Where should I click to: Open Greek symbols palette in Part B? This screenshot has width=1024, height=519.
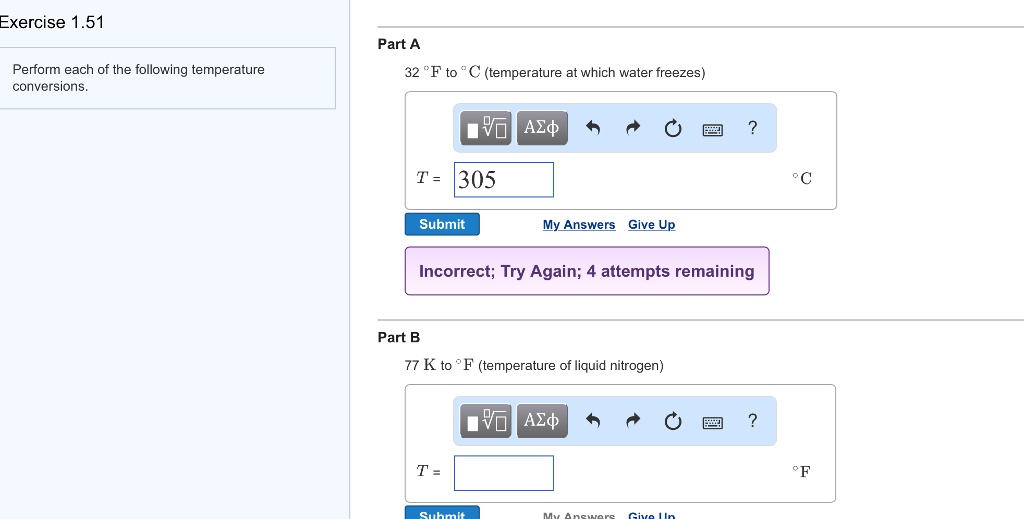[x=541, y=421]
